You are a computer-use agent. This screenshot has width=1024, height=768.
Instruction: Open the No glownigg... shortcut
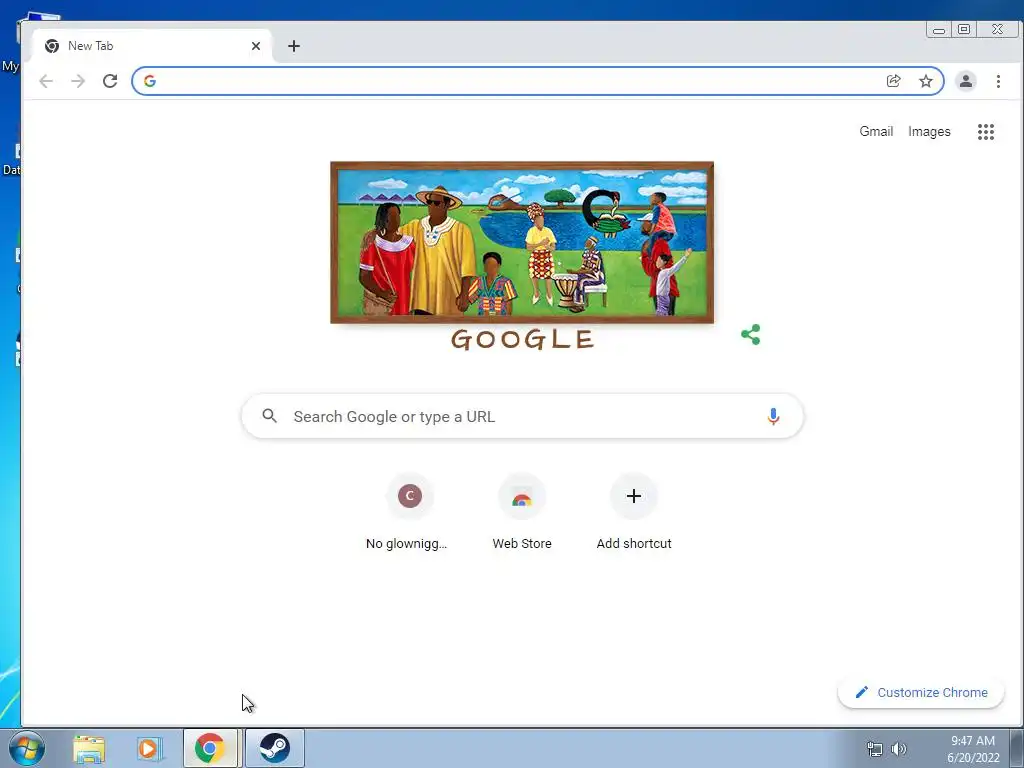pyautogui.click(x=409, y=513)
